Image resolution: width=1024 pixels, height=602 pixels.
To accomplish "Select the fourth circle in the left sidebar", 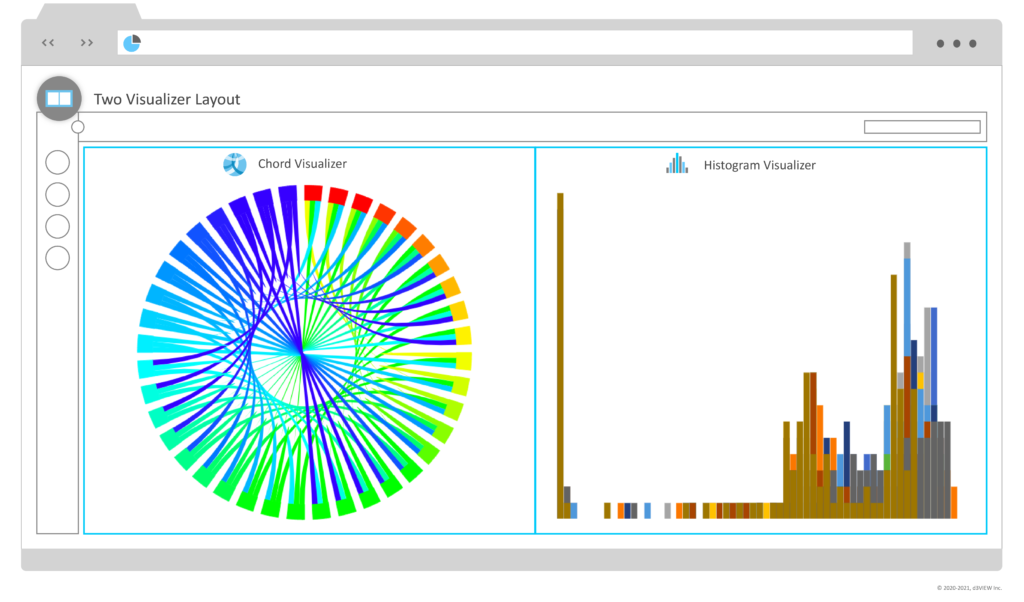I will [x=57, y=259].
